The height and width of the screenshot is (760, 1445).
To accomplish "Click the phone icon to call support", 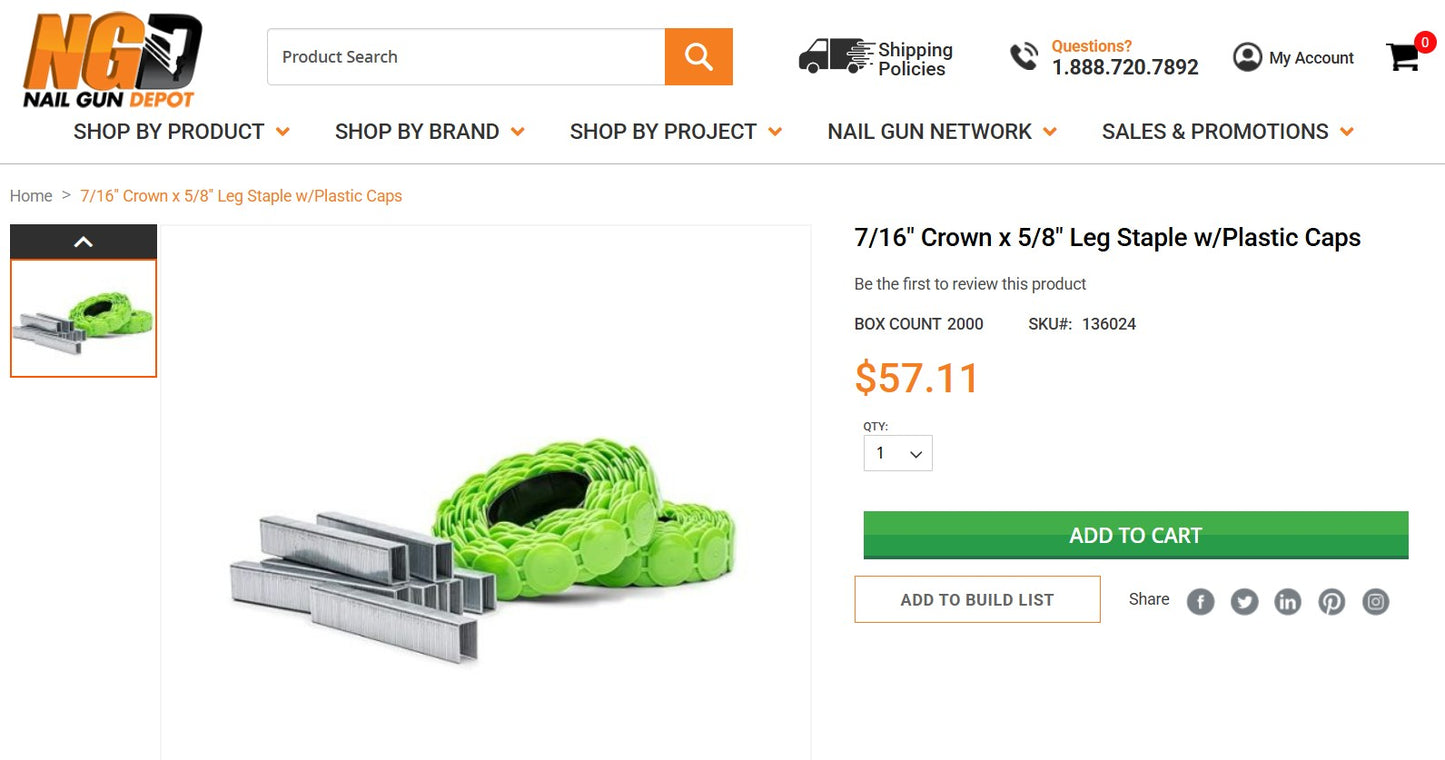I will [x=1023, y=57].
